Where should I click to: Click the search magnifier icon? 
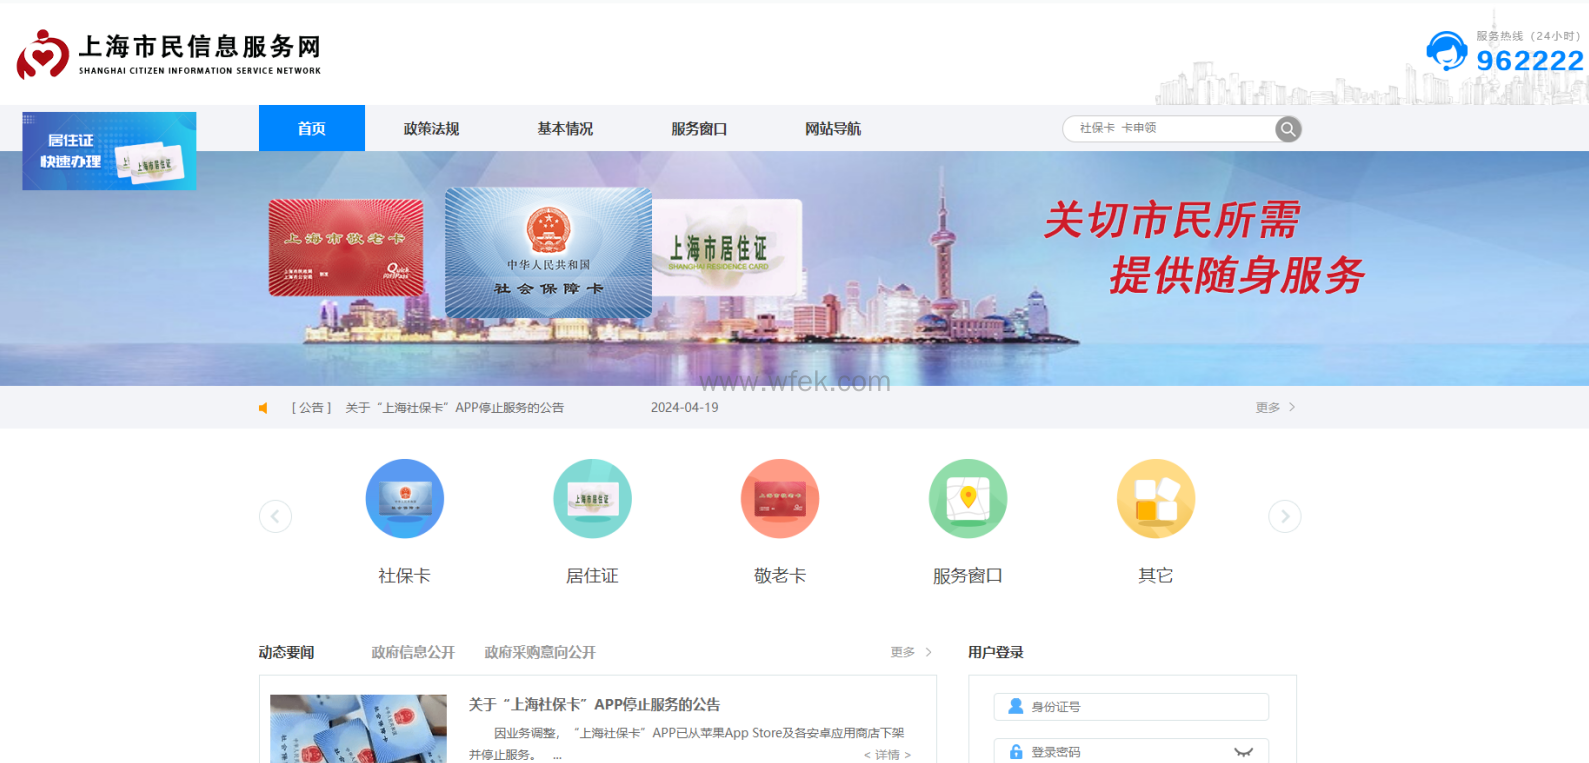[x=1288, y=129]
